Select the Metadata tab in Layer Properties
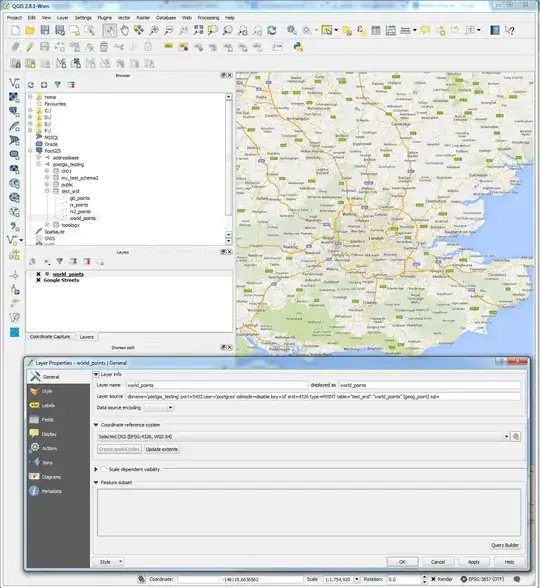Viewport: 540px width, 588px height. point(58,491)
